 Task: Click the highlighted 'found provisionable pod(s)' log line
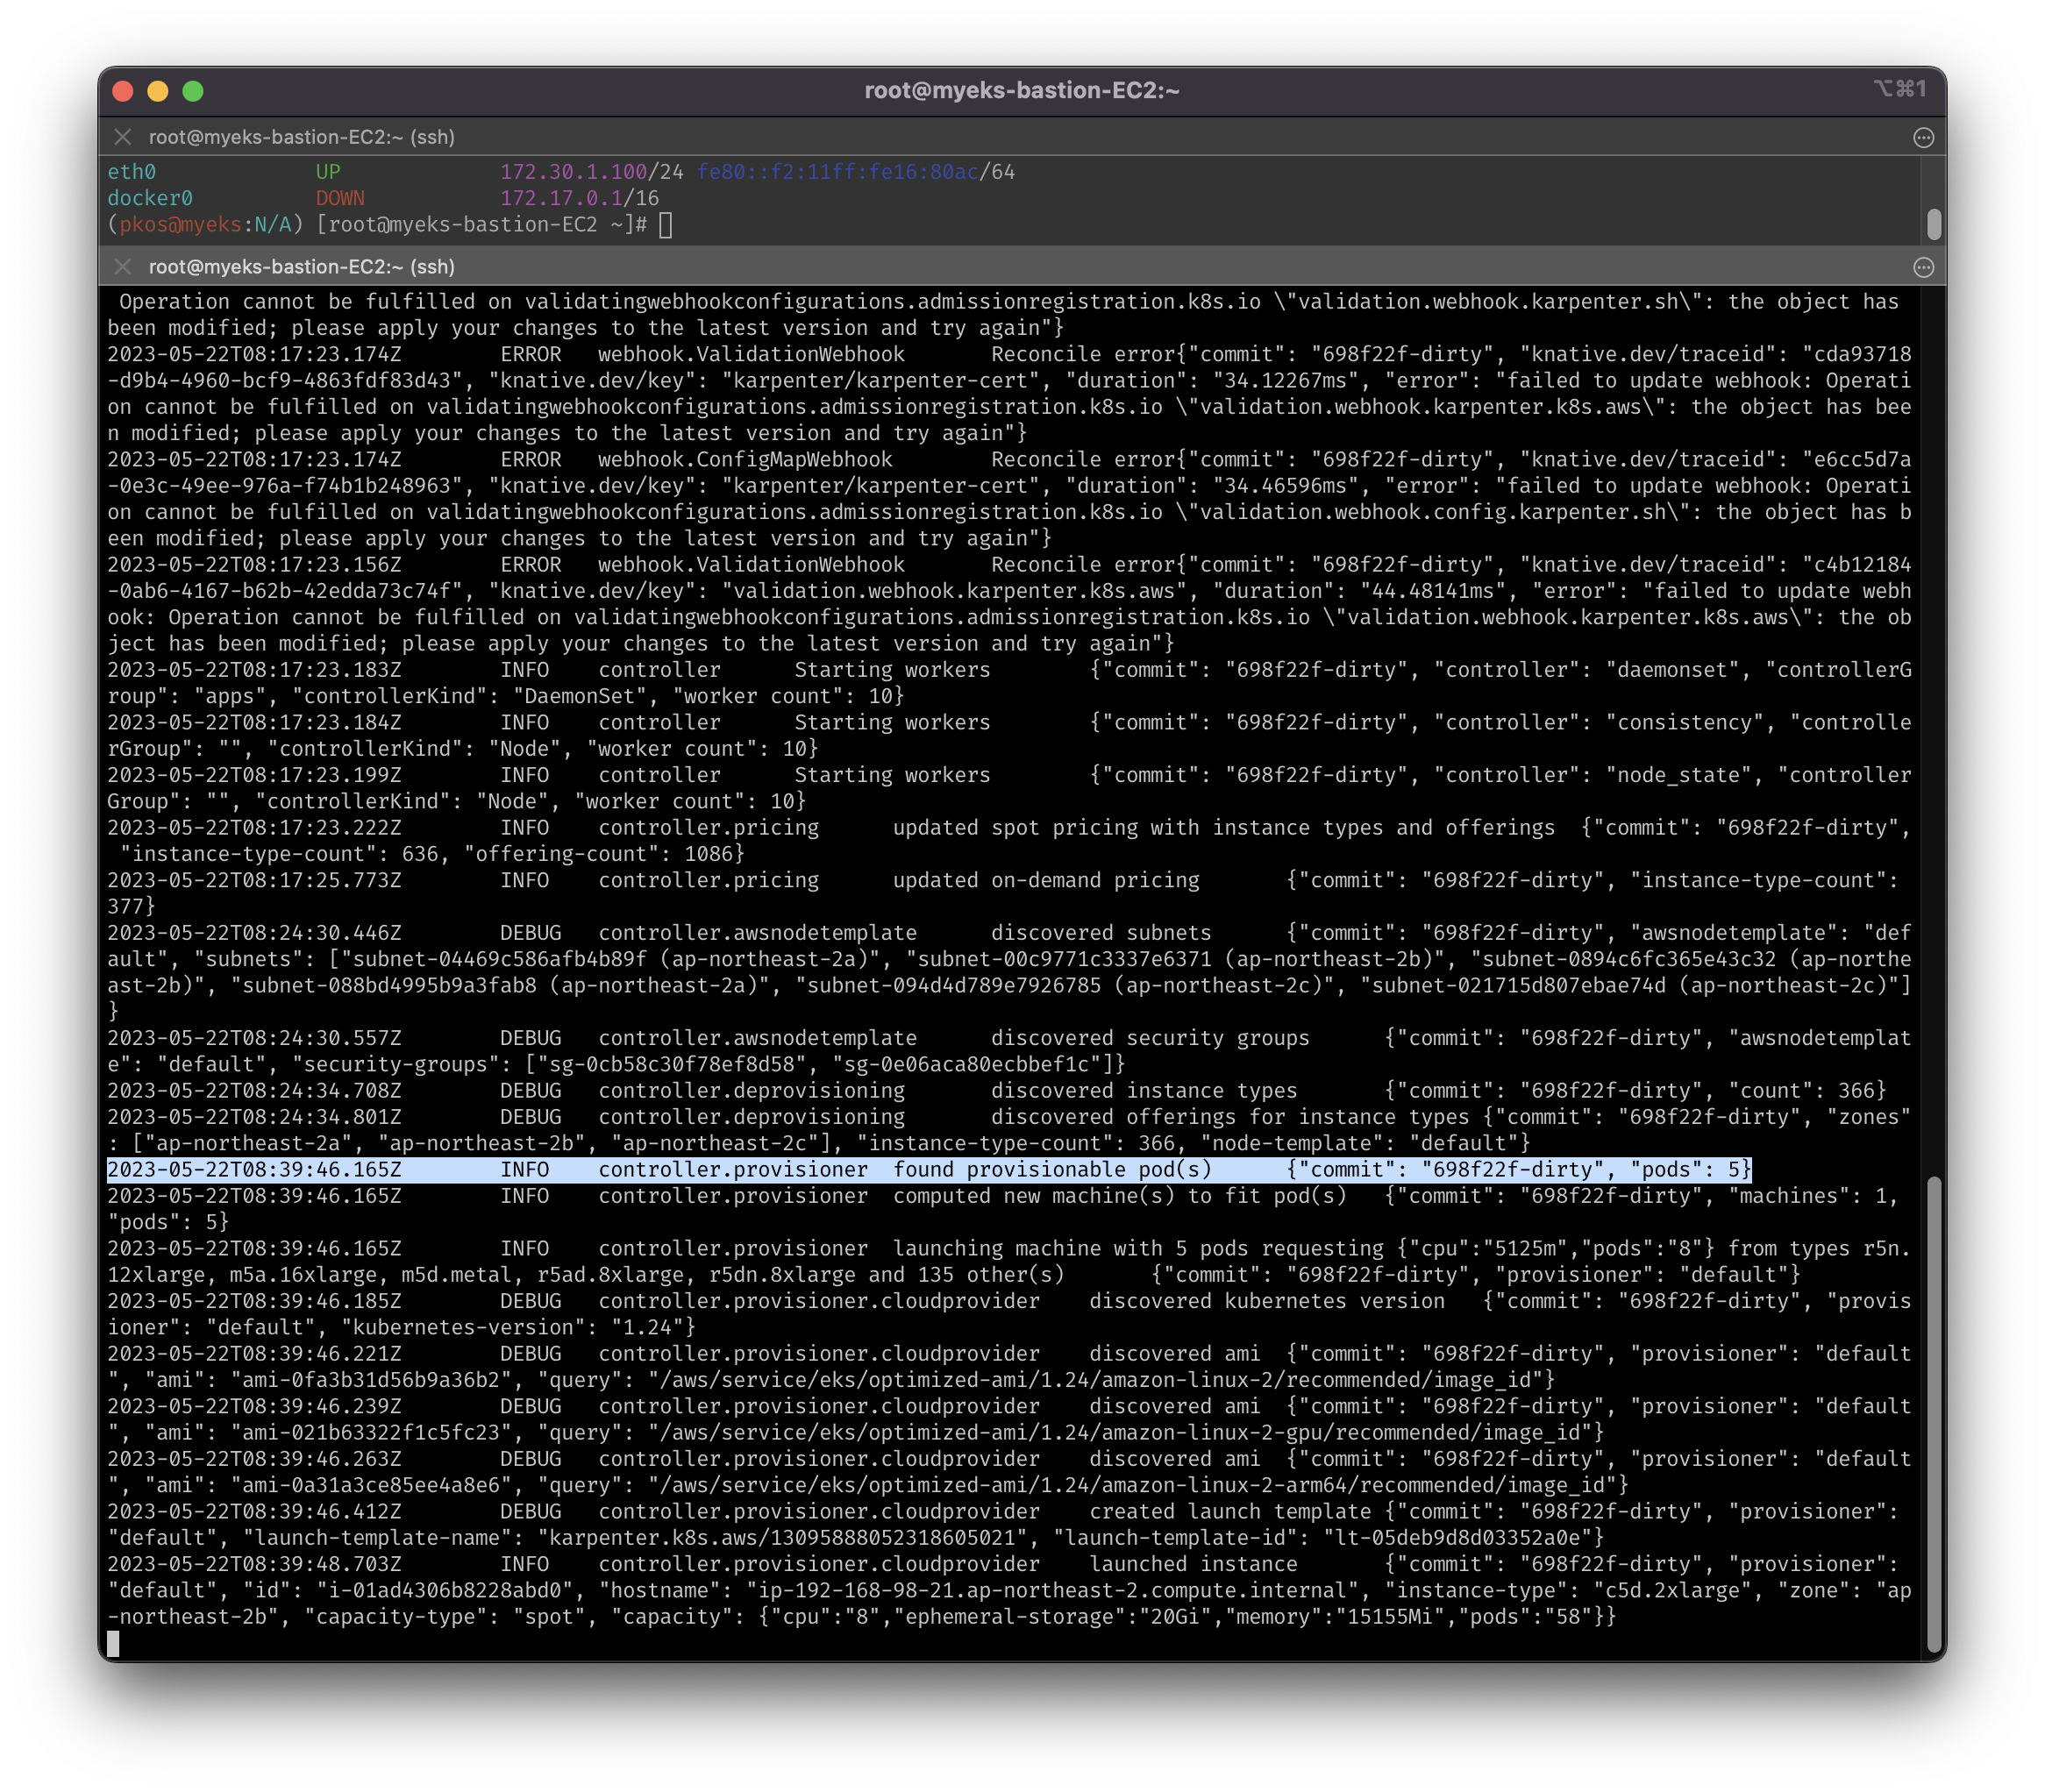pyautogui.click(x=929, y=1169)
